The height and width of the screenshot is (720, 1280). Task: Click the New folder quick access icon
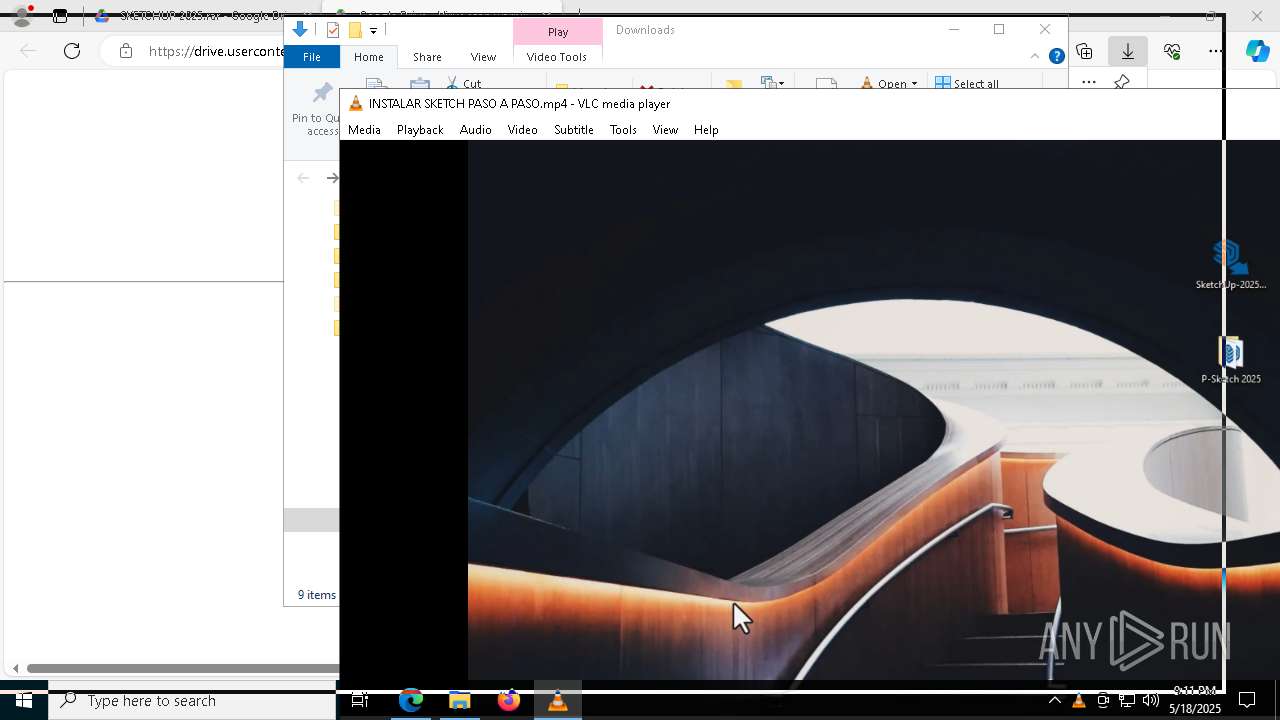point(354,30)
